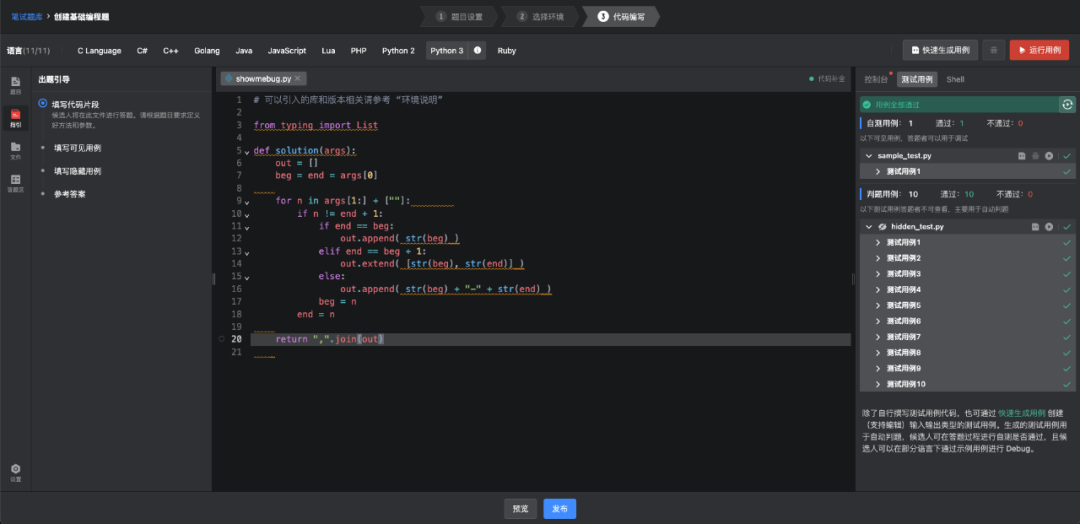Click the left panel divider handle
The height and width of the screenshot is (524, 1080).
214,278
